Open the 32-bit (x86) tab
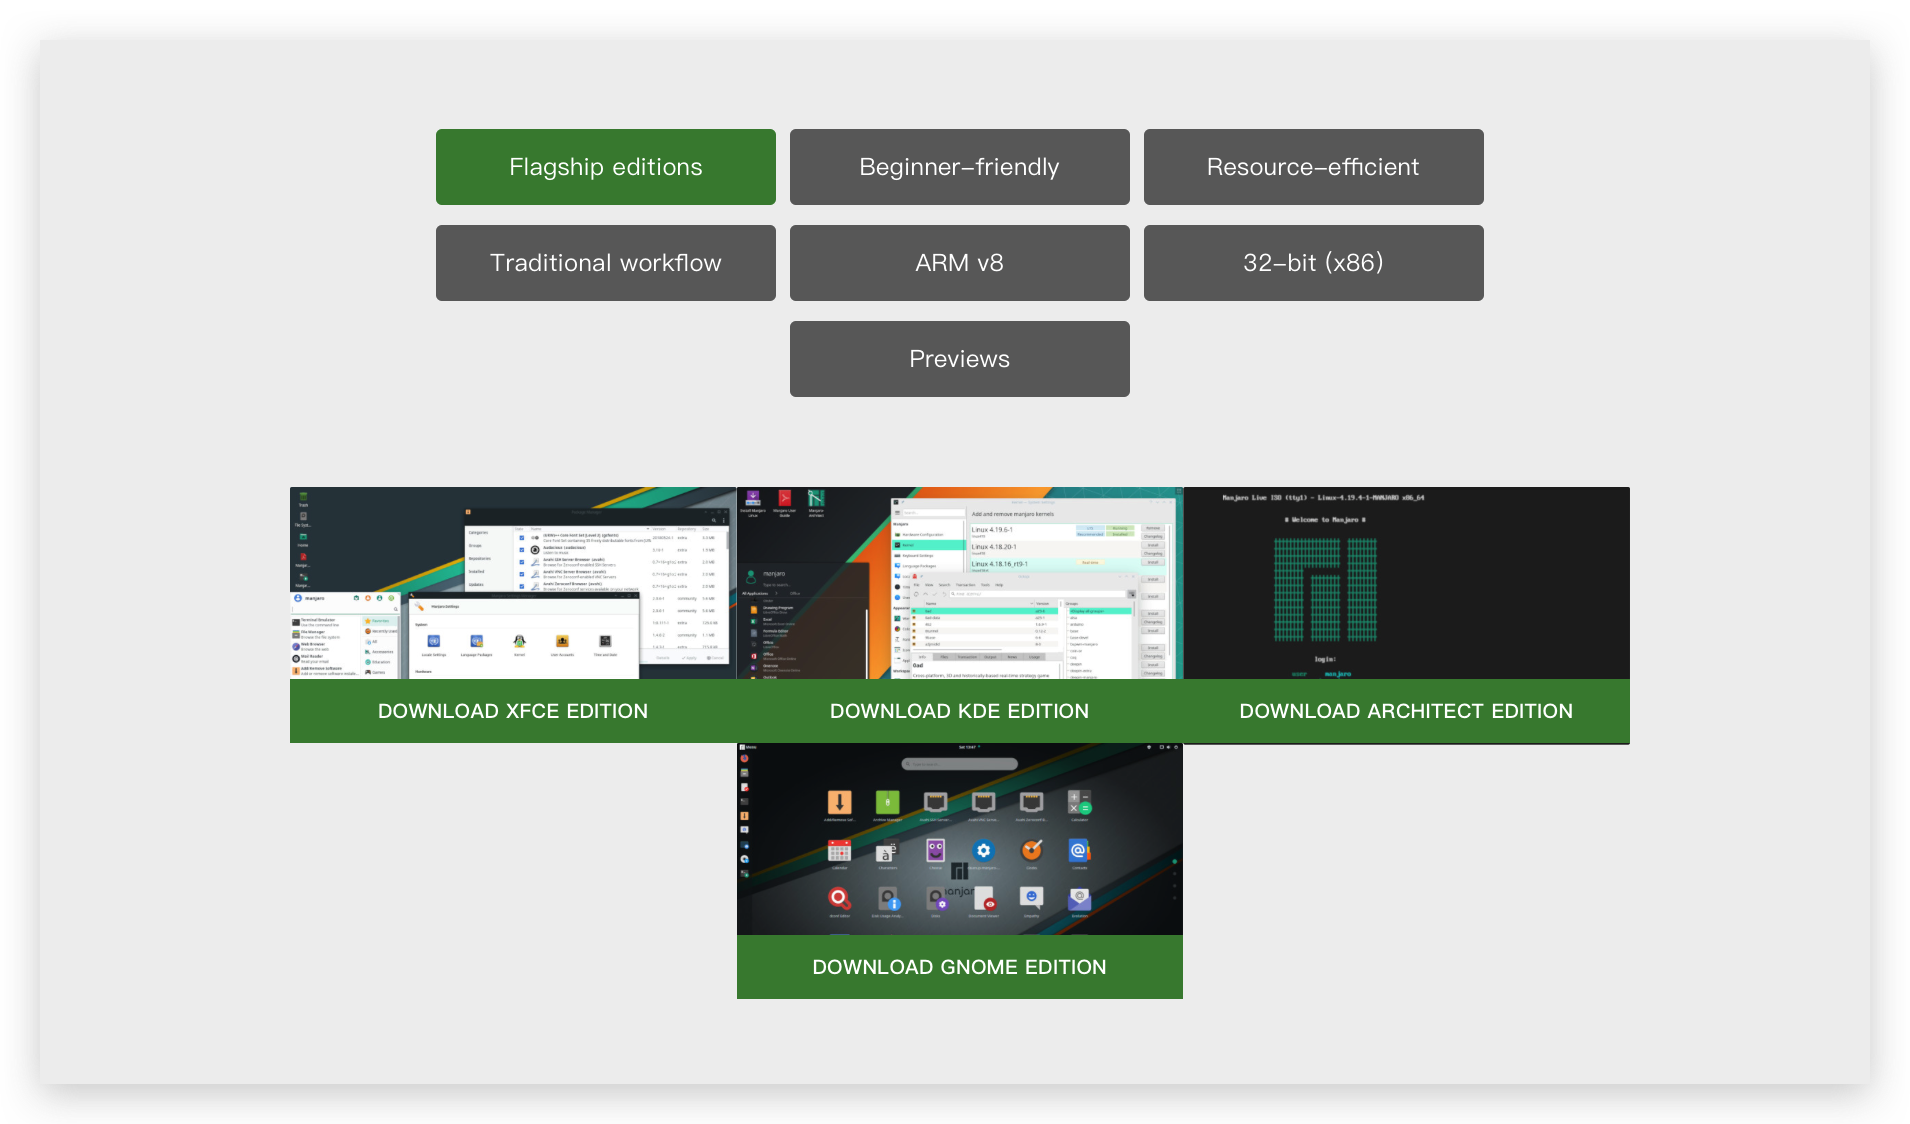 tap(1313, 263)
